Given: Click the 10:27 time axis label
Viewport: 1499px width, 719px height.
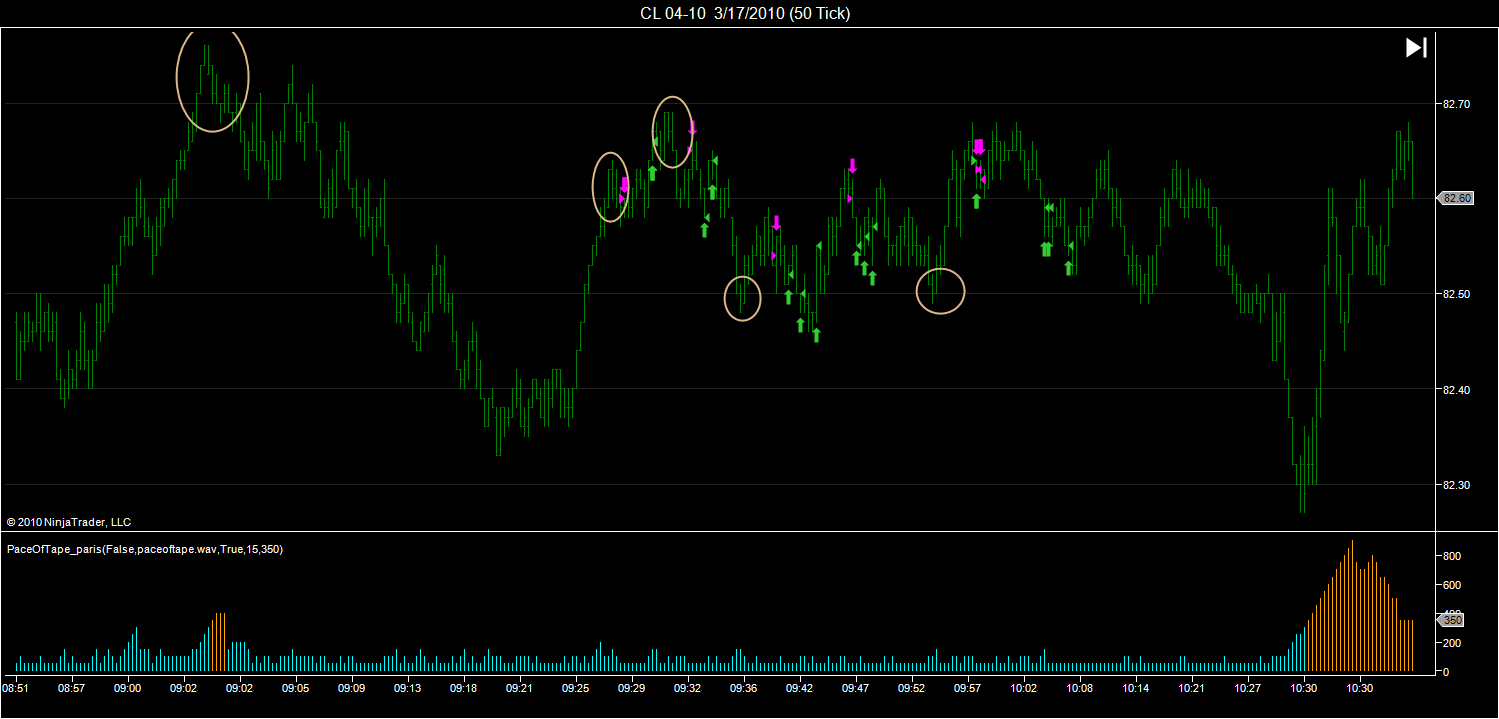Looking at the screenshot, I should [x=1248, y=688].
